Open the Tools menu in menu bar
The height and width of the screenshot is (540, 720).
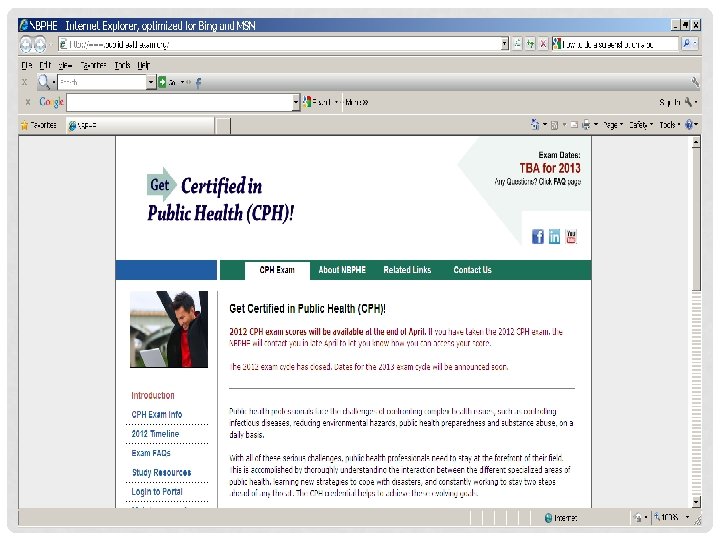[x=122, y=65]
